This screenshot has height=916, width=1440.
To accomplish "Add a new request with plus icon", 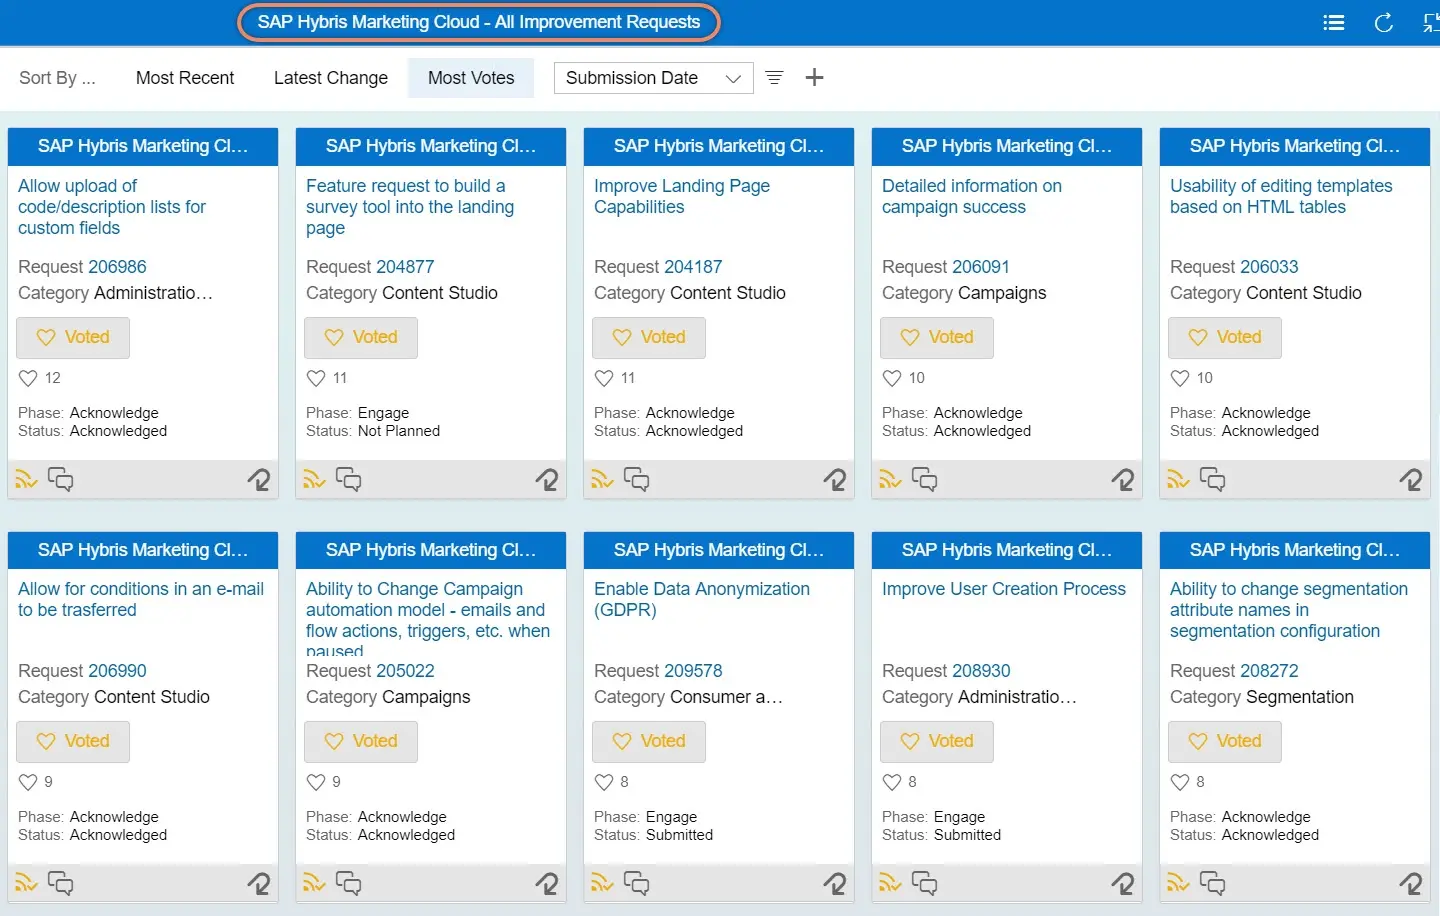I will coord(815,78).
